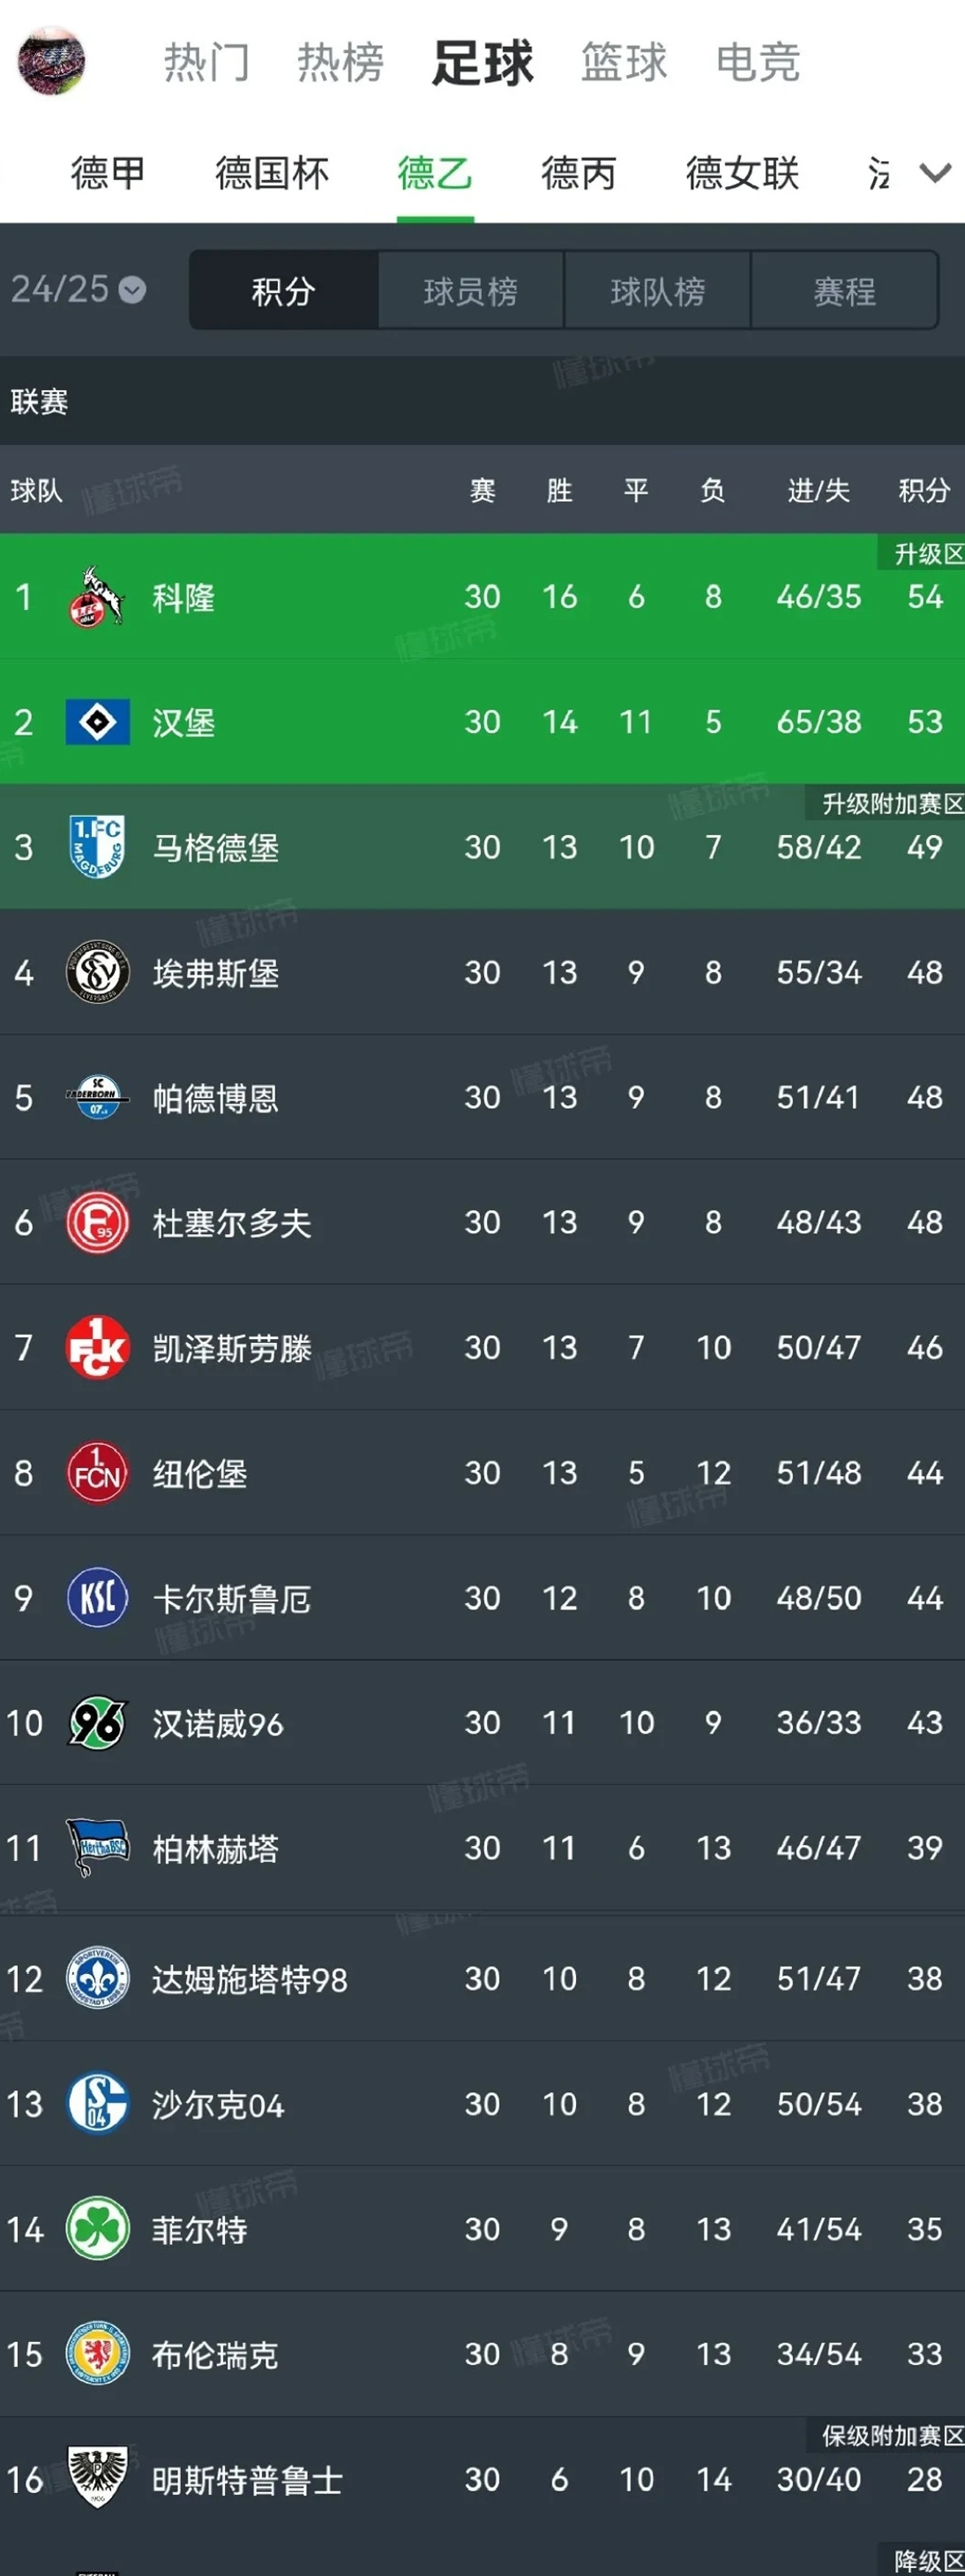
Task: Open the Hannover 96 logo
Action: (x=97, y=1723)
